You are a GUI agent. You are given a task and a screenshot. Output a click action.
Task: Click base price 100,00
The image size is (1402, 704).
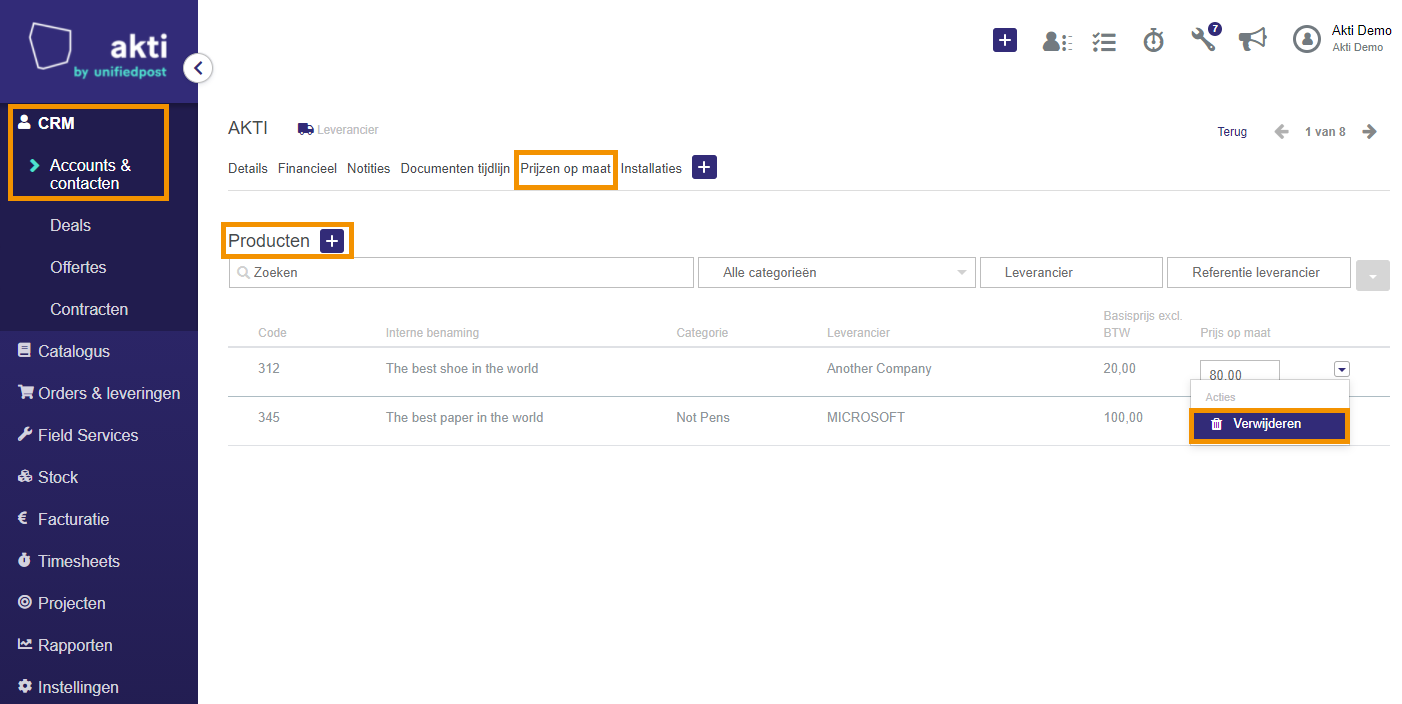pos(1123,418)
